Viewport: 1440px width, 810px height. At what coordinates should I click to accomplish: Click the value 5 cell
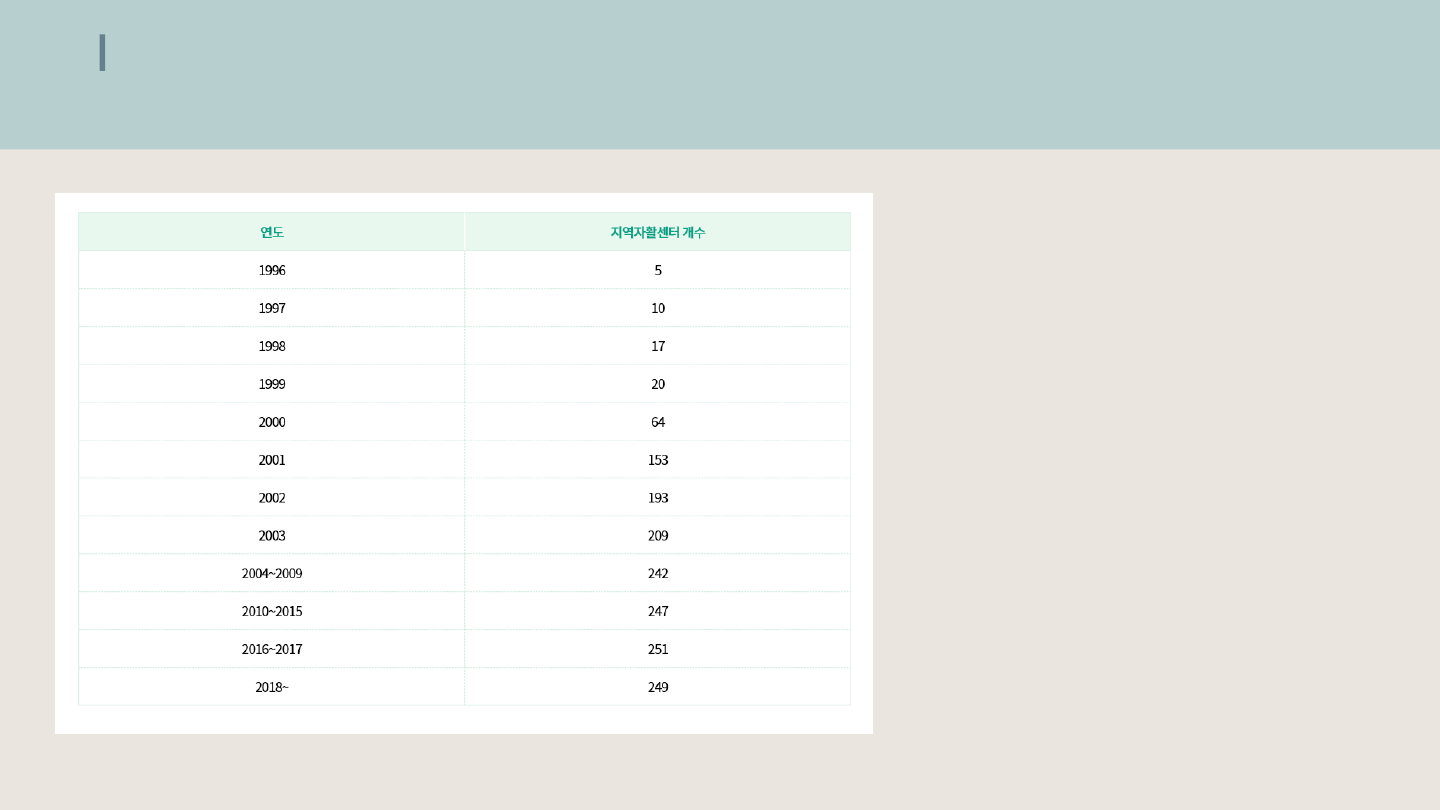tap(658, 270)
